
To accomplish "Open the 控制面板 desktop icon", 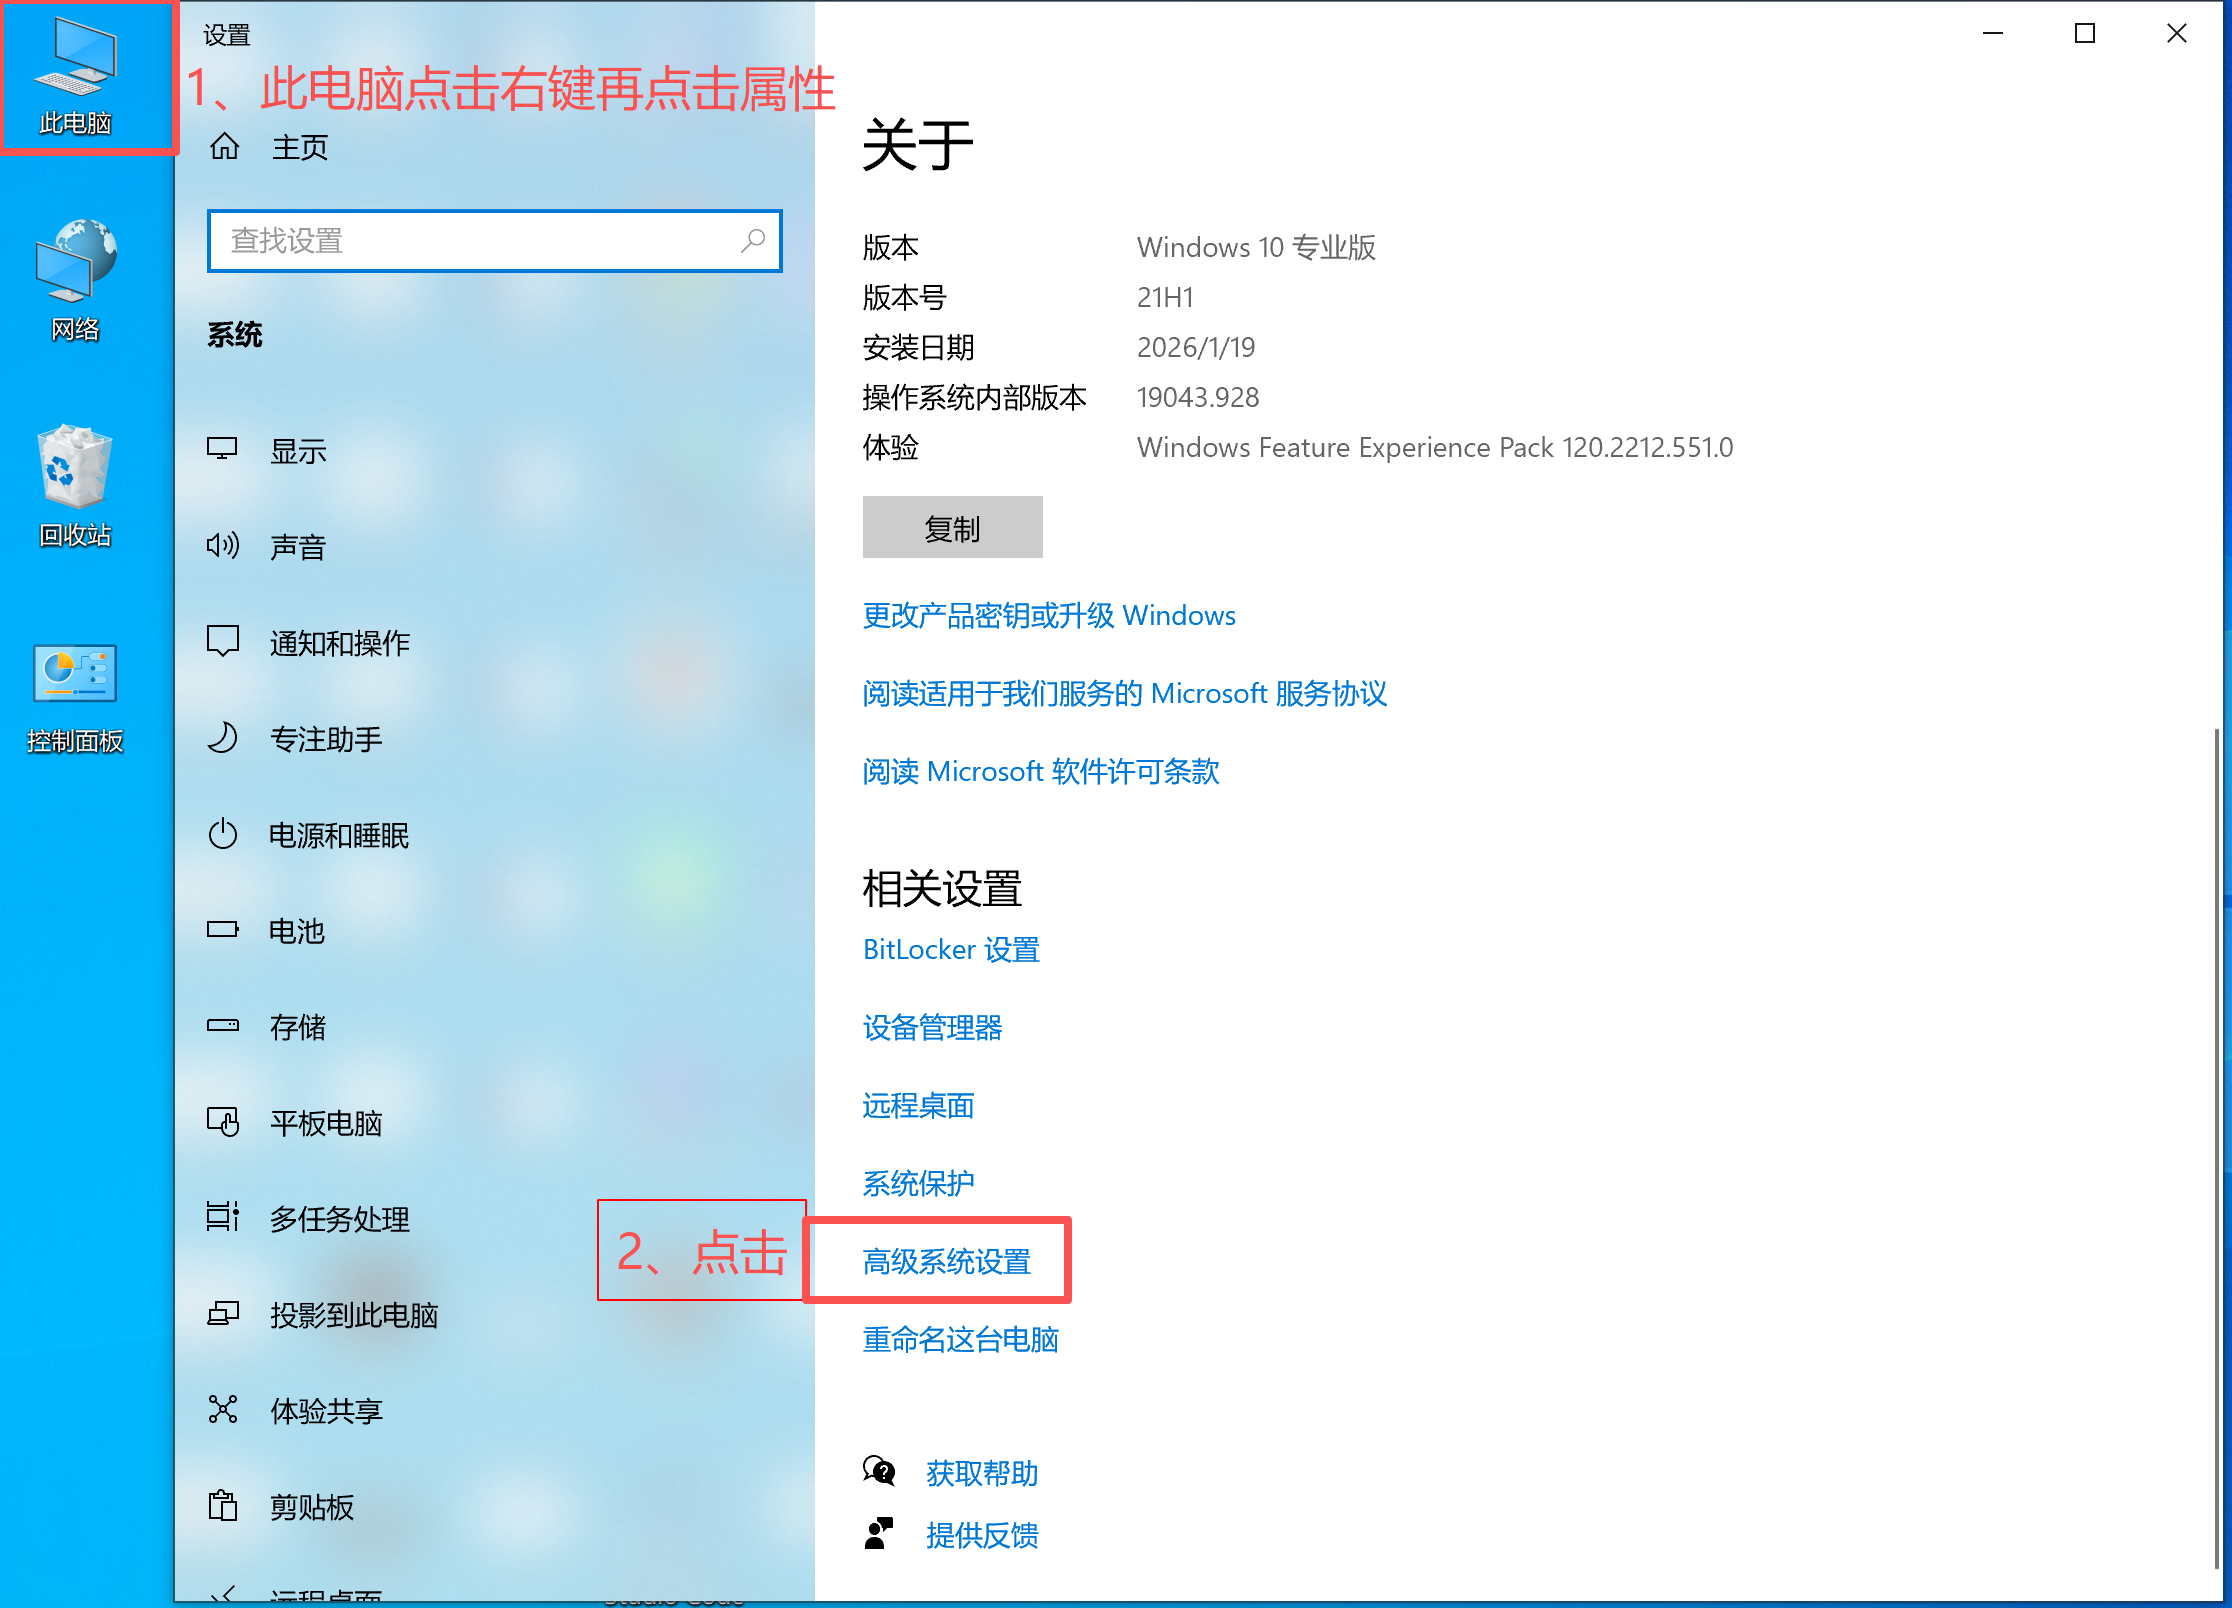I will click(75, 674).
